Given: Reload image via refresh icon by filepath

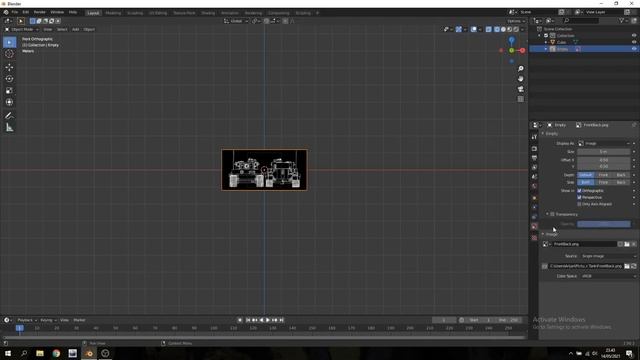Looking at the screenshot, I should (633, 266).
